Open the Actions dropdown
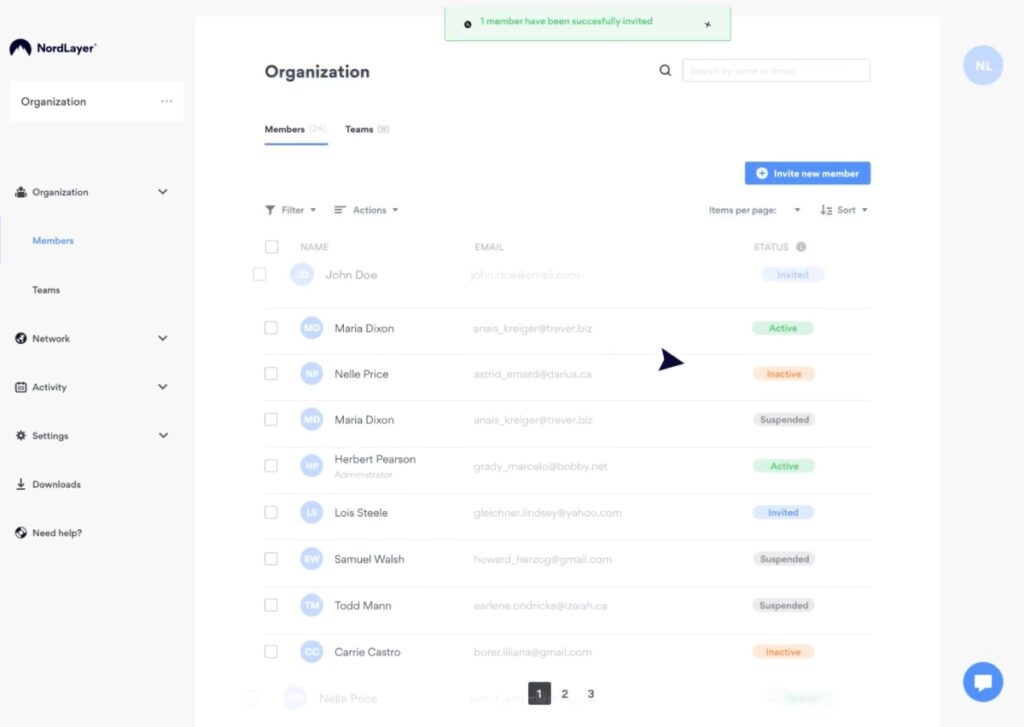Screen dimensions: 1024x727 click(366, 210)
